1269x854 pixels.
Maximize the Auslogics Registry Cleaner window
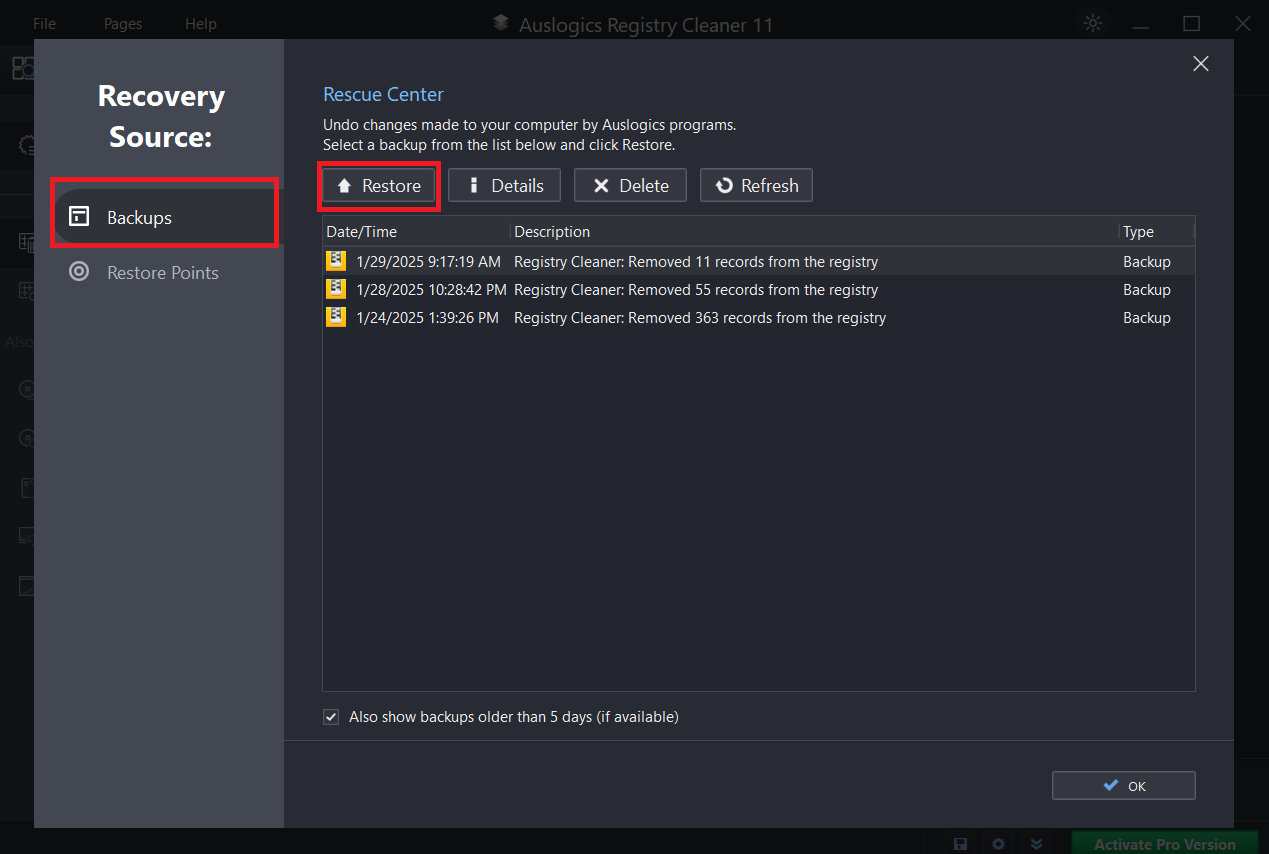coord(1191,23)
